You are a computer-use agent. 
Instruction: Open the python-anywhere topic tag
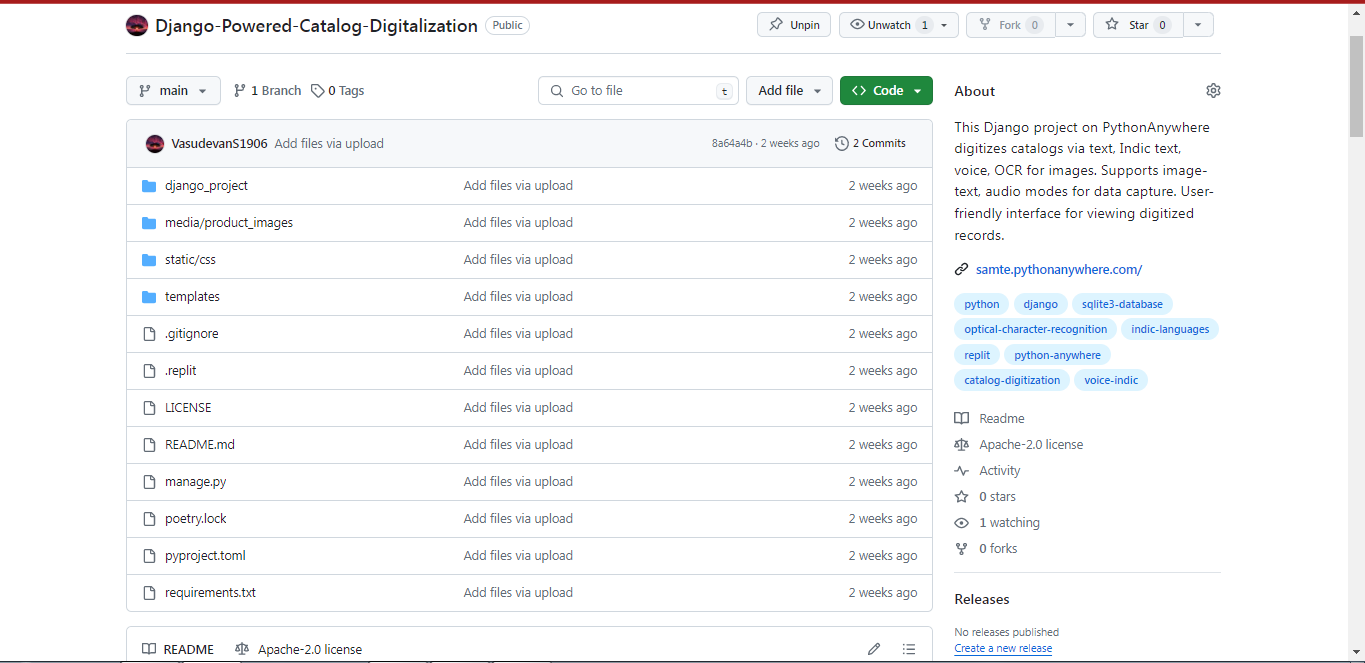pos(1057,355)
